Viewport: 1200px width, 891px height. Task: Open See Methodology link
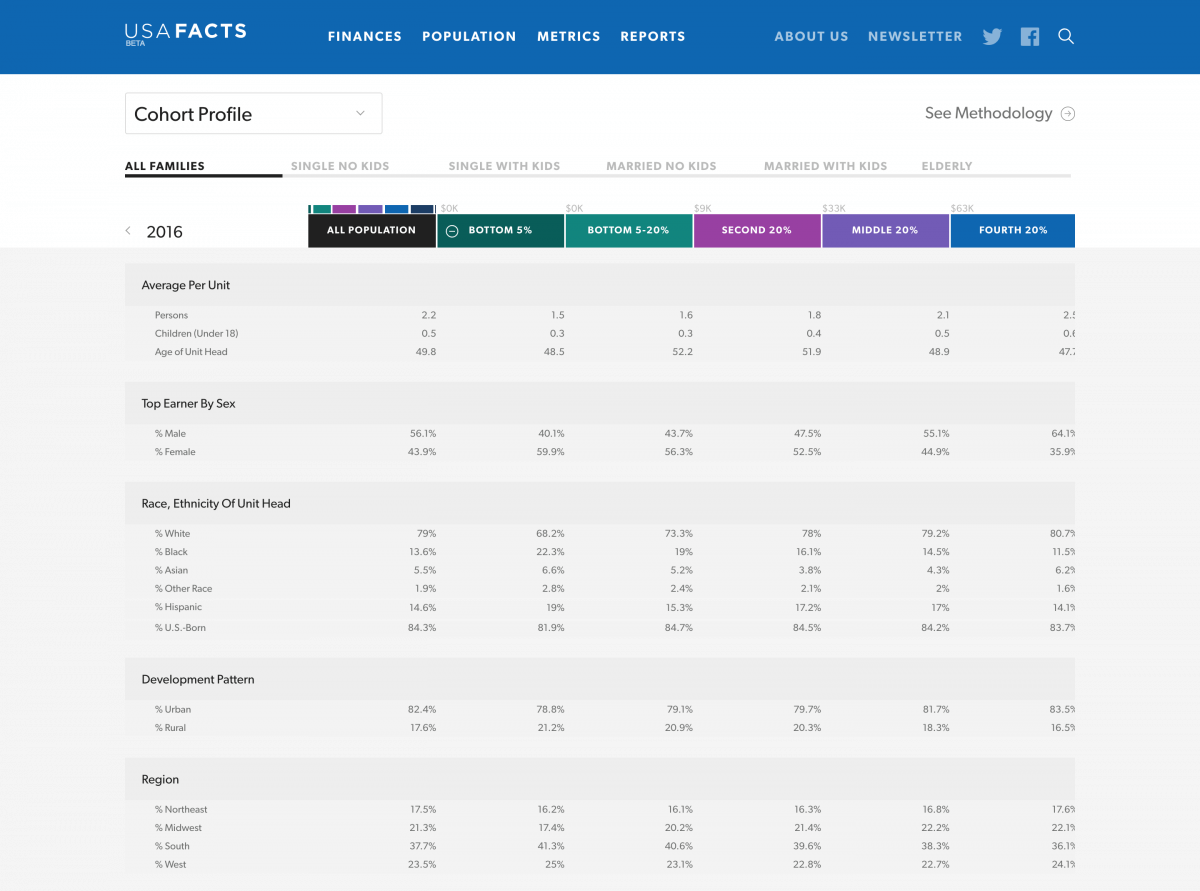tap(988, 113)
